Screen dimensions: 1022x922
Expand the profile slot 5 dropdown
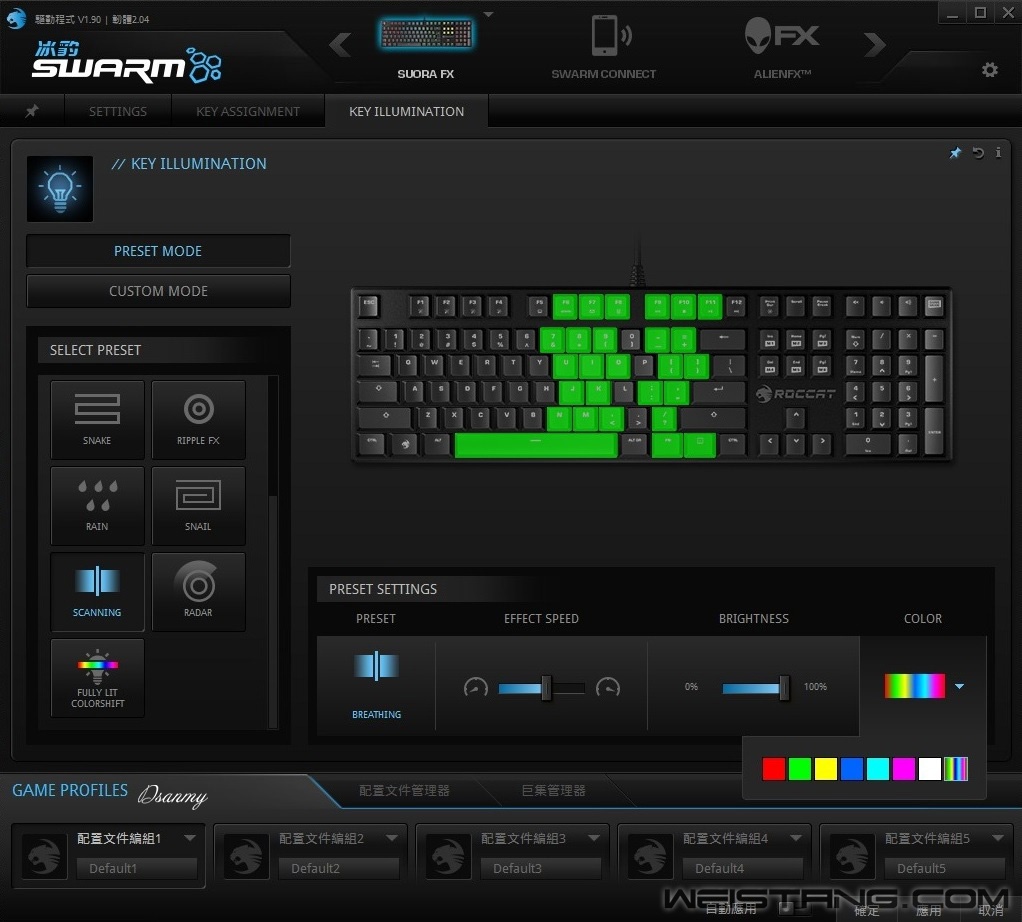(x=998, y=838)
